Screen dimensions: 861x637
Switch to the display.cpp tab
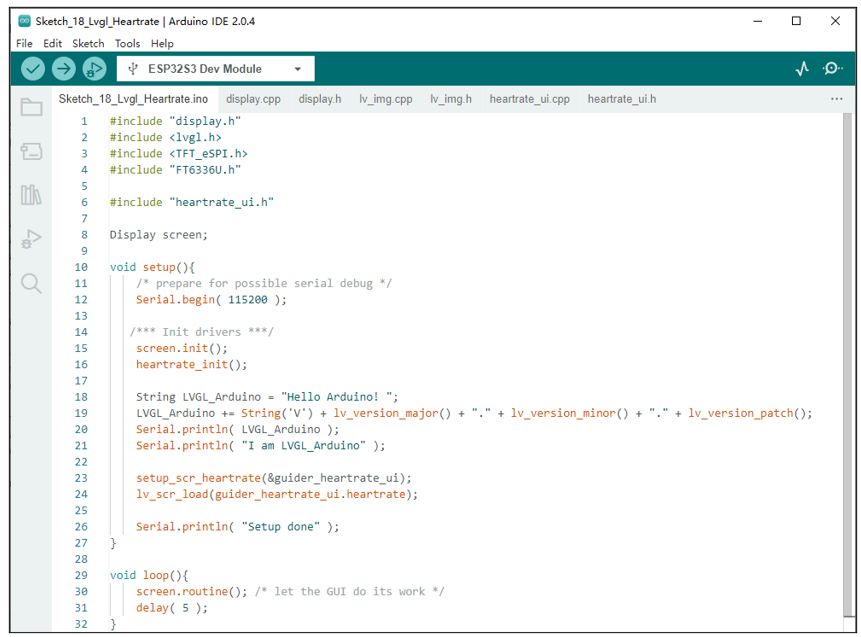(x=253, y=99)
